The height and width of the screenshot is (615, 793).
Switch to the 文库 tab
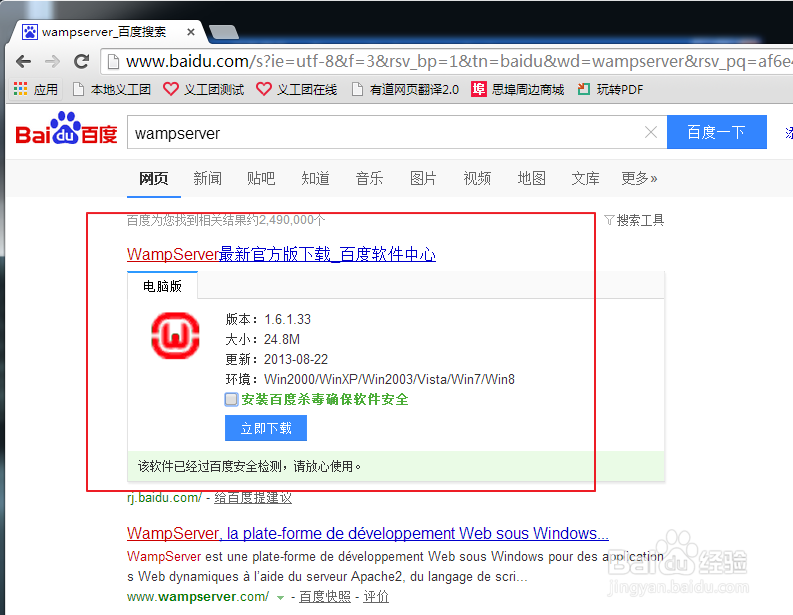point(585,178)
